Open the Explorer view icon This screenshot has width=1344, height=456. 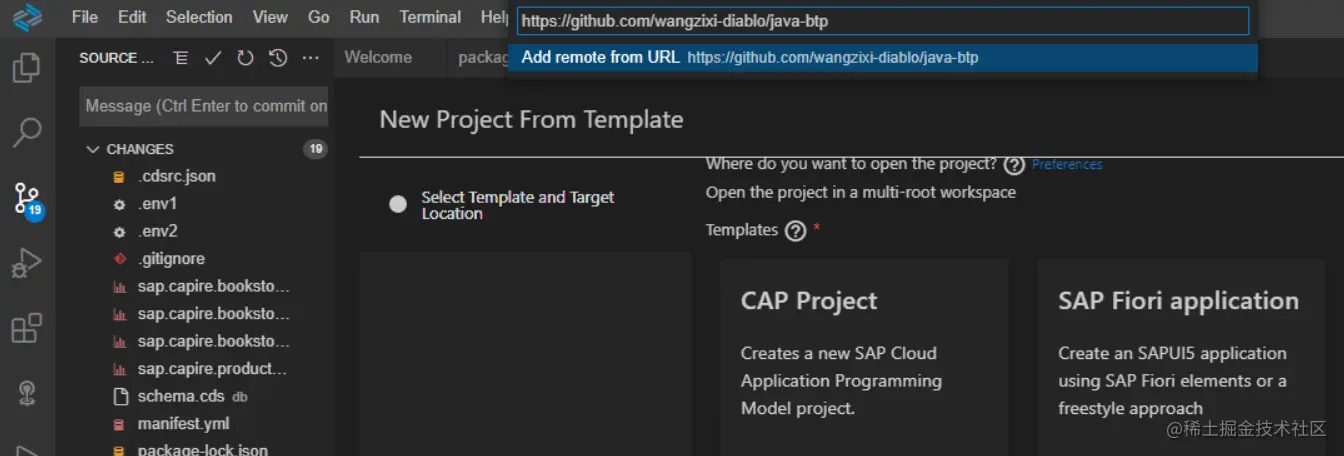coord(27,68)
